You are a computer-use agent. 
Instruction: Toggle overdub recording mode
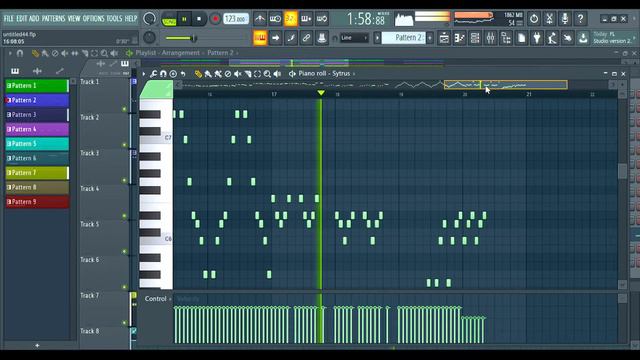tap(306, 19)
